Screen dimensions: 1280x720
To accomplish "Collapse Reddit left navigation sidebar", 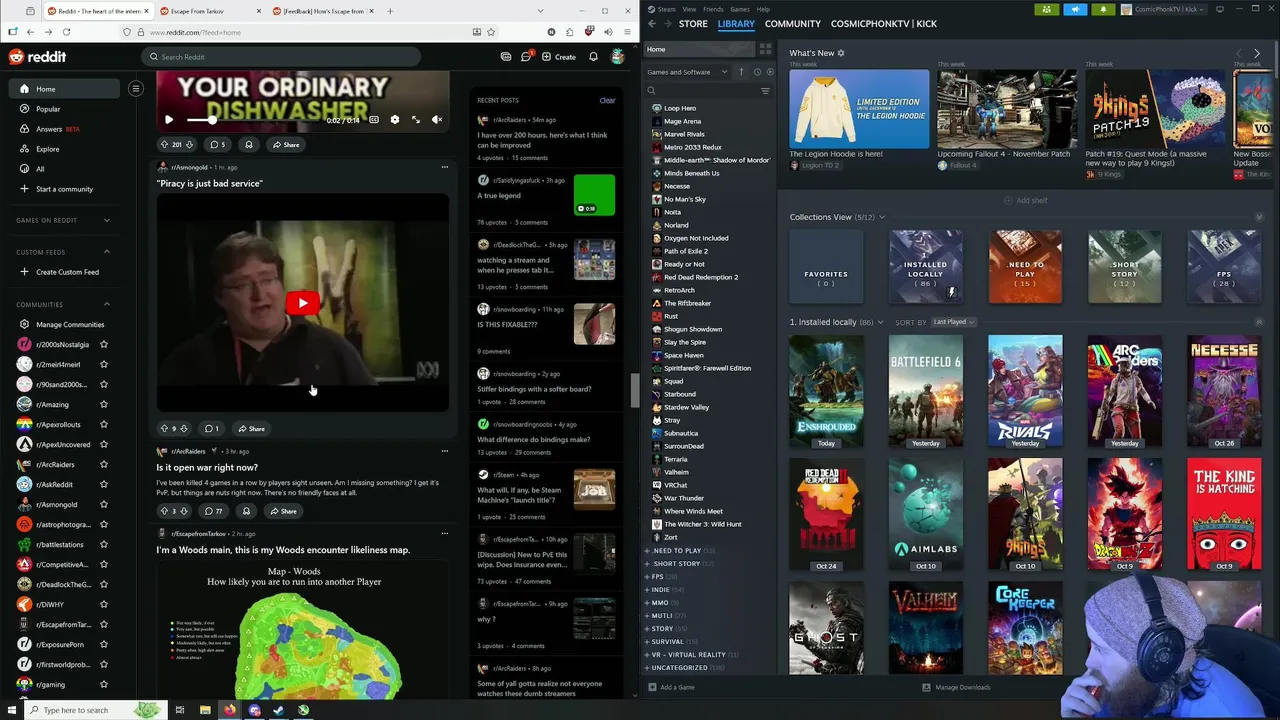I will click(x=136, y=89).
